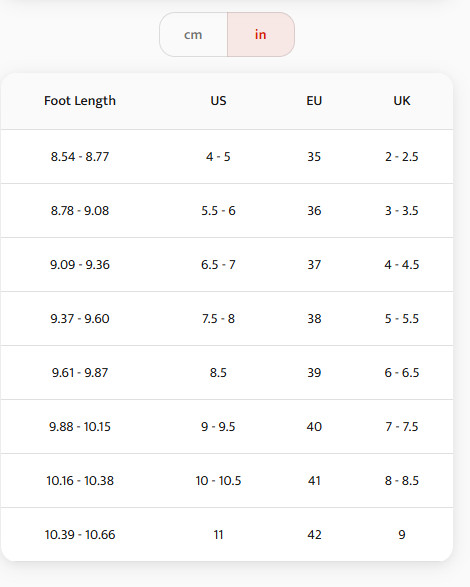Select EU size 37 cell
The image size is (470, 587).
(x=314, y=265)
